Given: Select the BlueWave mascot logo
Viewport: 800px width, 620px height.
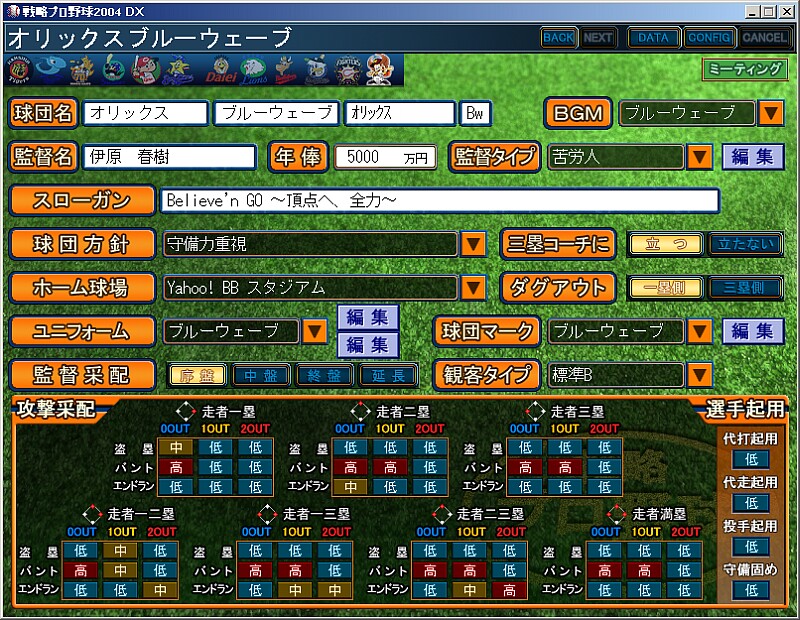Looking at the screenshot, I should coord(380,70).
